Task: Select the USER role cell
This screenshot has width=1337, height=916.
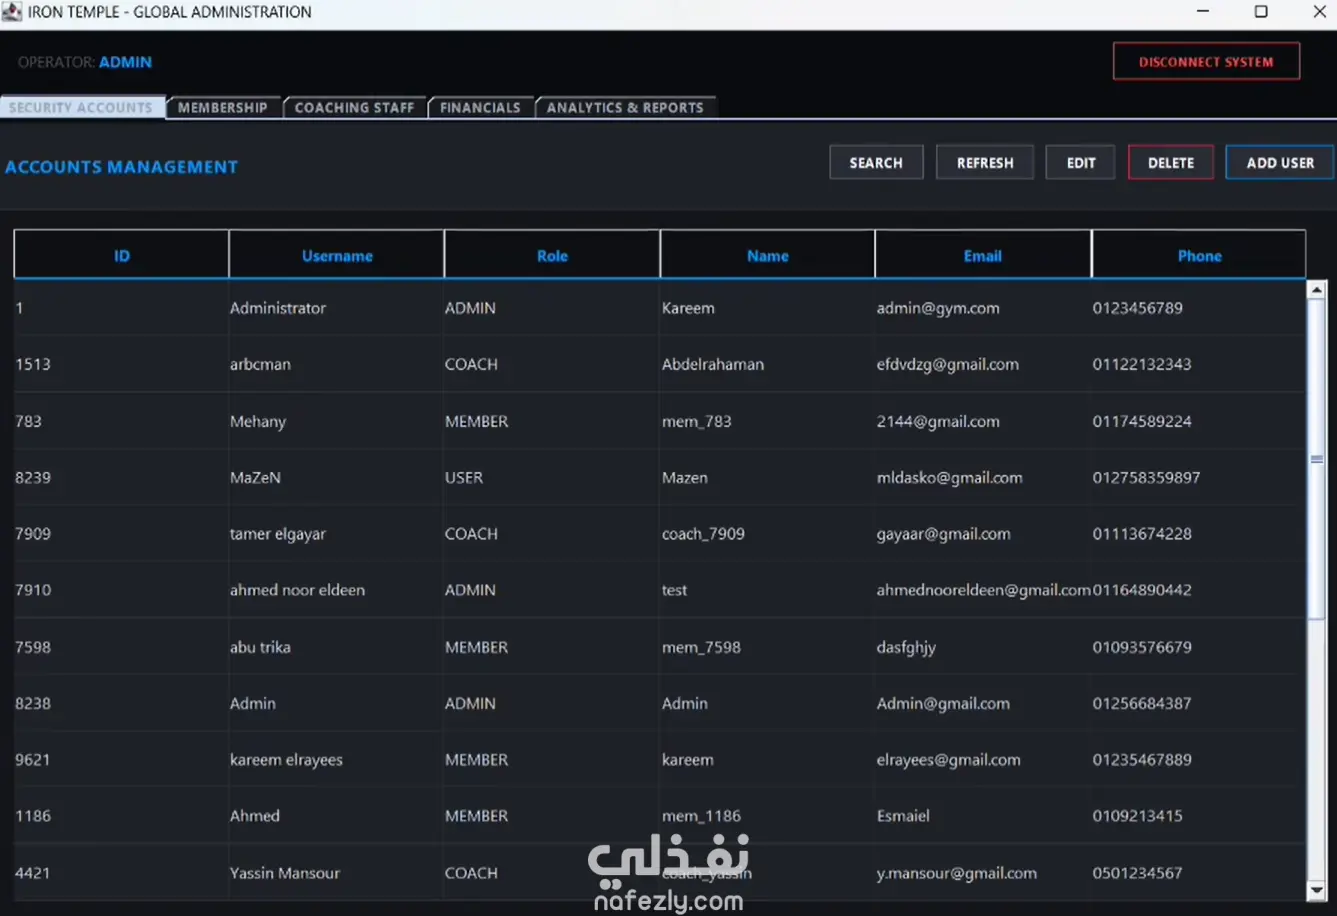Action: [x=552, y=477]
